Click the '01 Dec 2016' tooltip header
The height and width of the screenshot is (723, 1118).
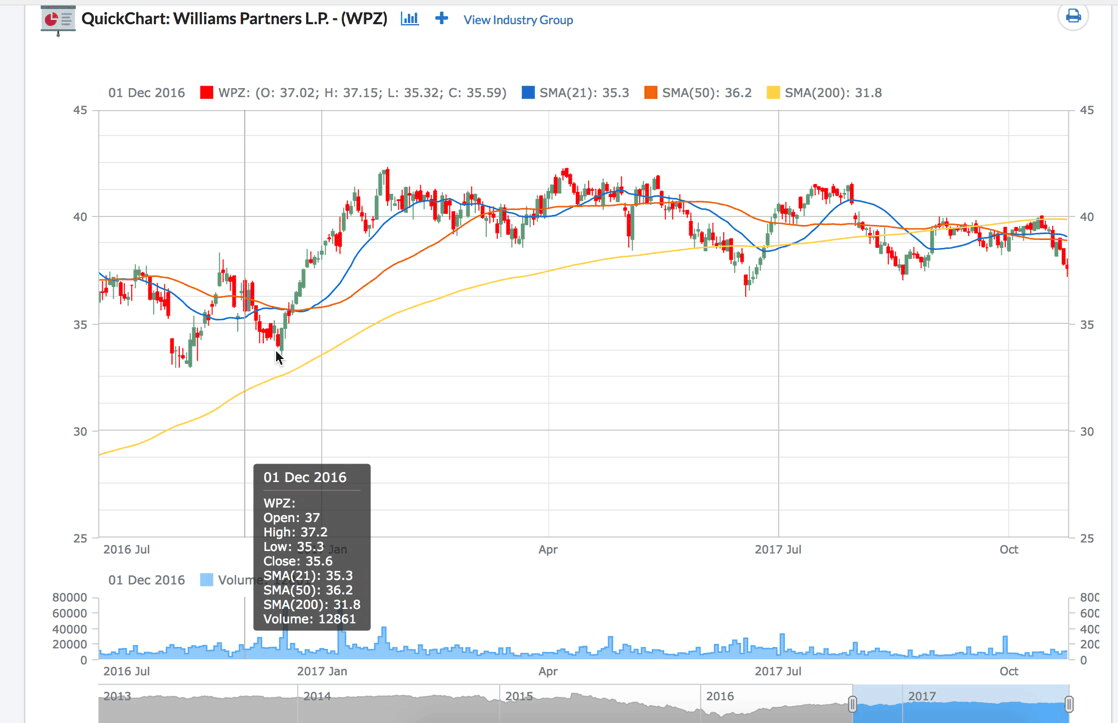[x=305, y=478]
